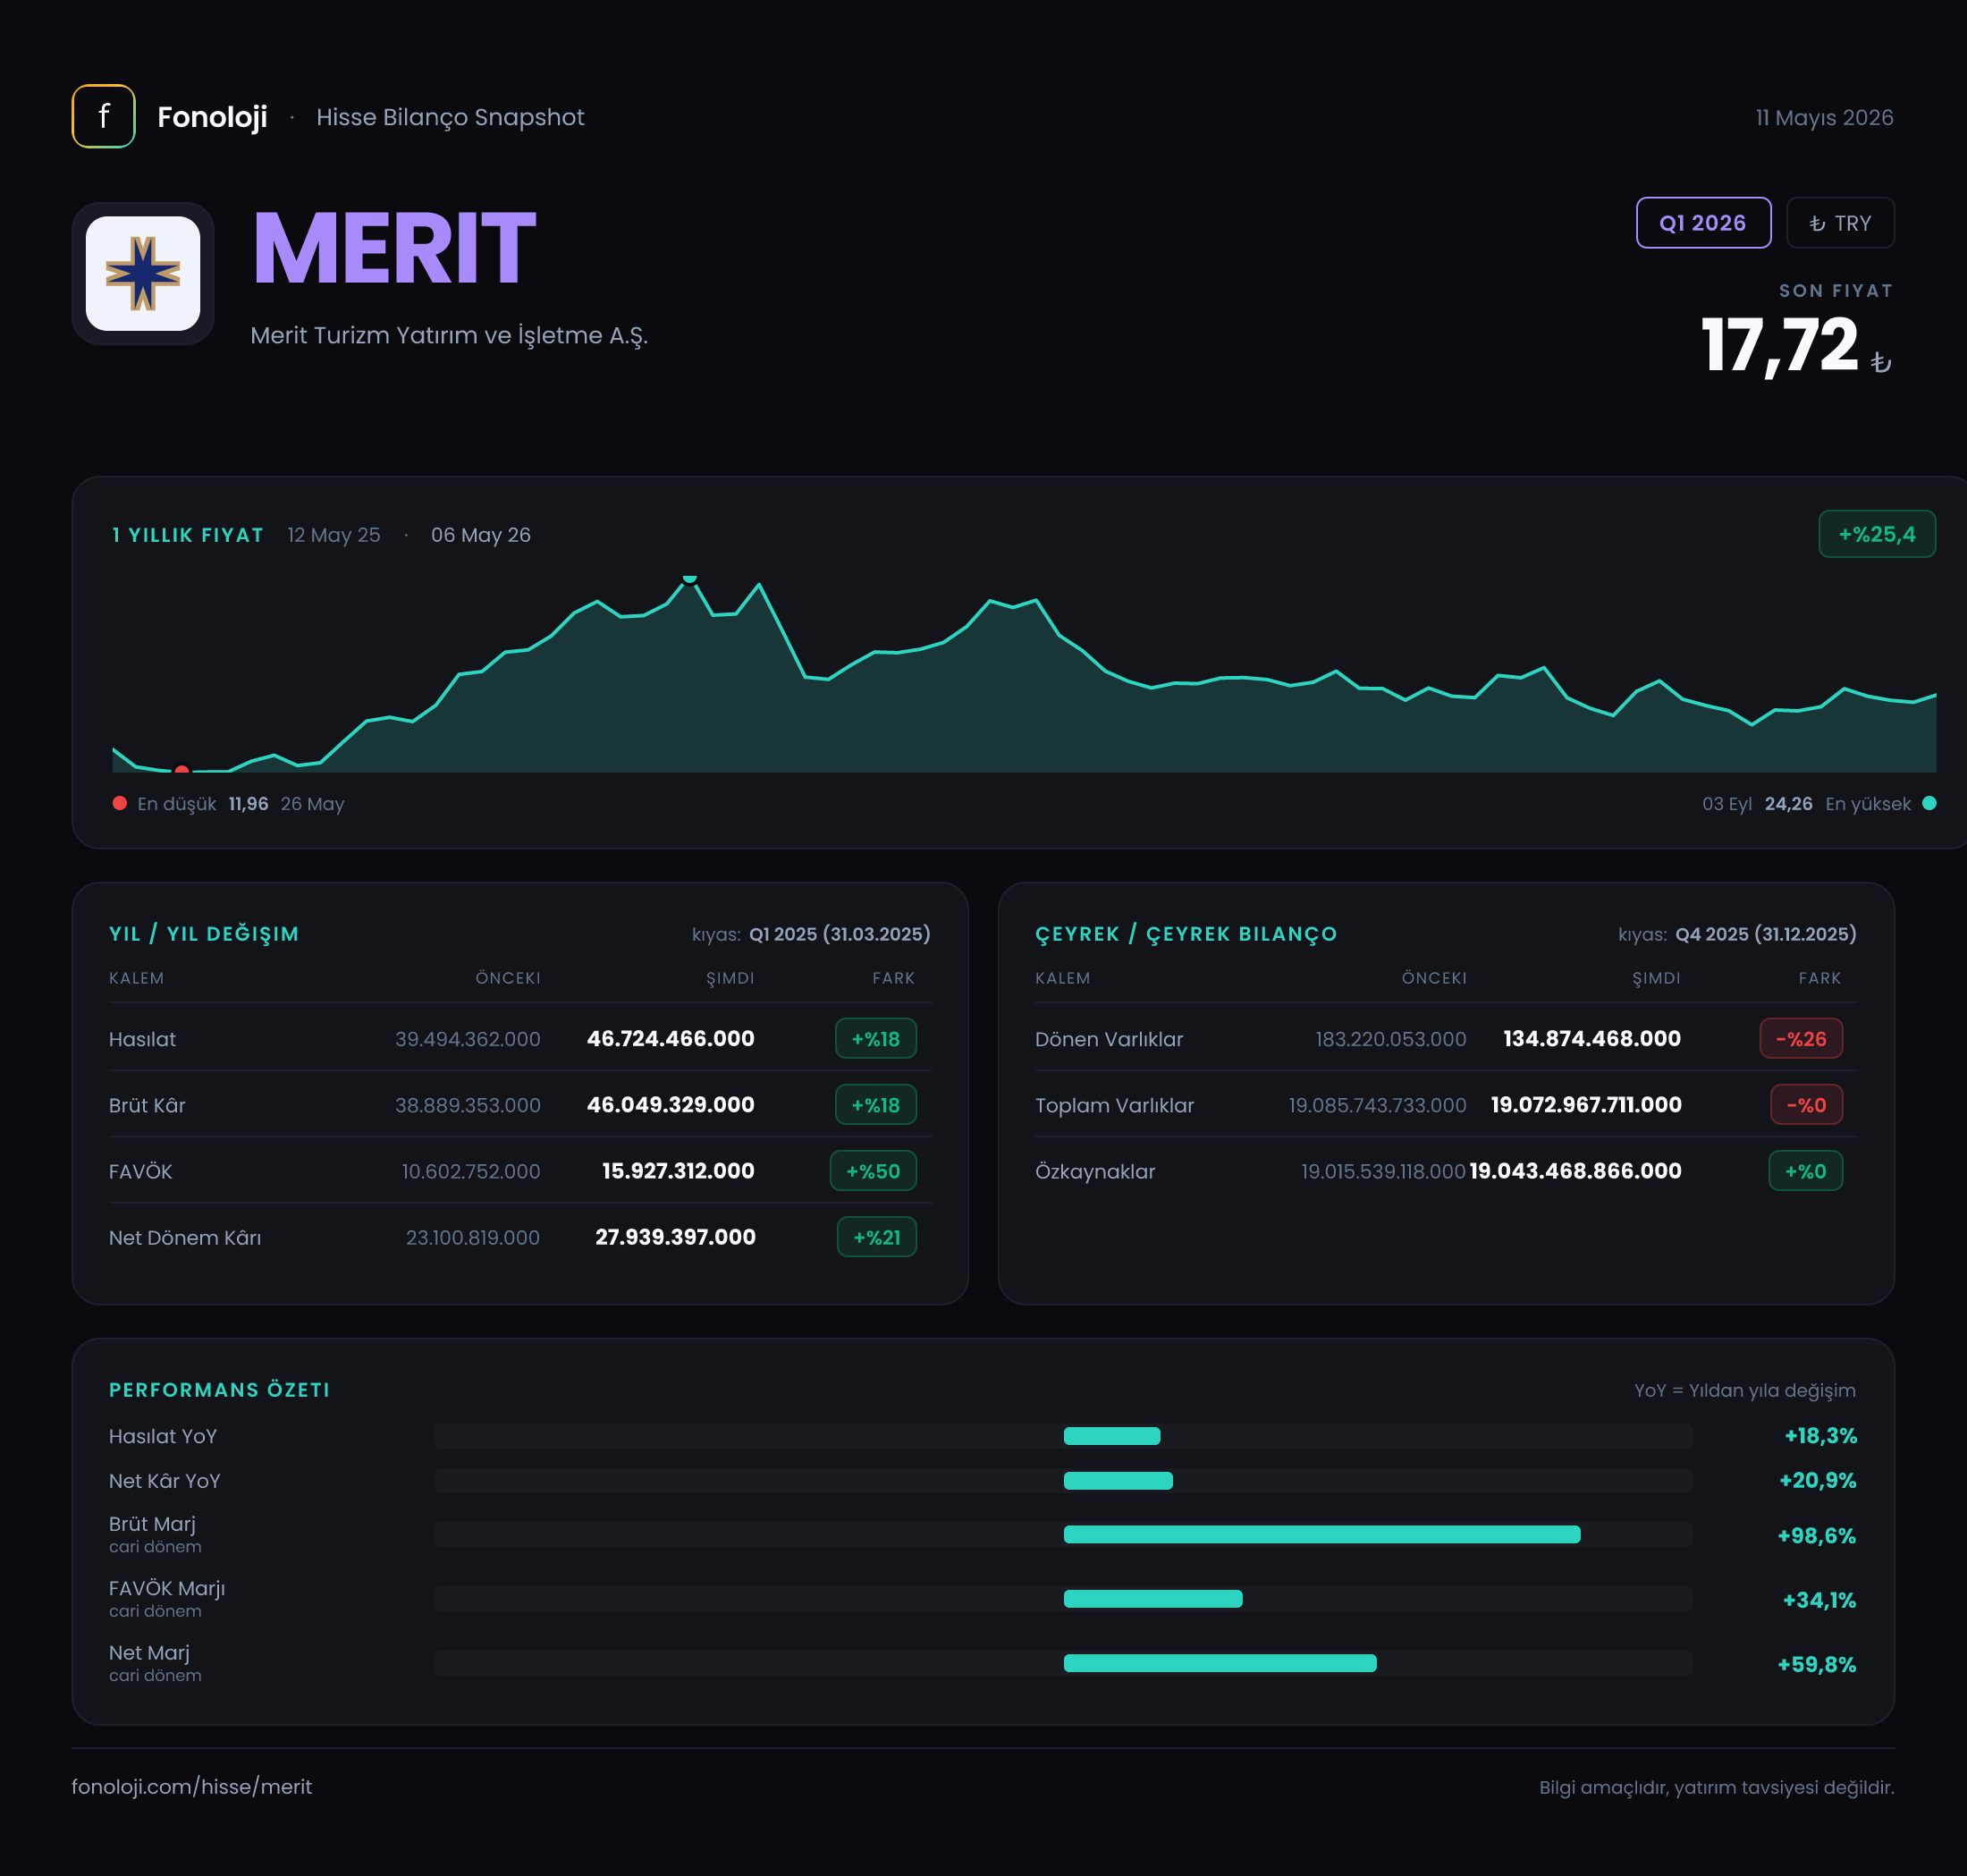Click the Brüt Kâr +%18 badge

pyautogui.click(x=876, y=1104)
